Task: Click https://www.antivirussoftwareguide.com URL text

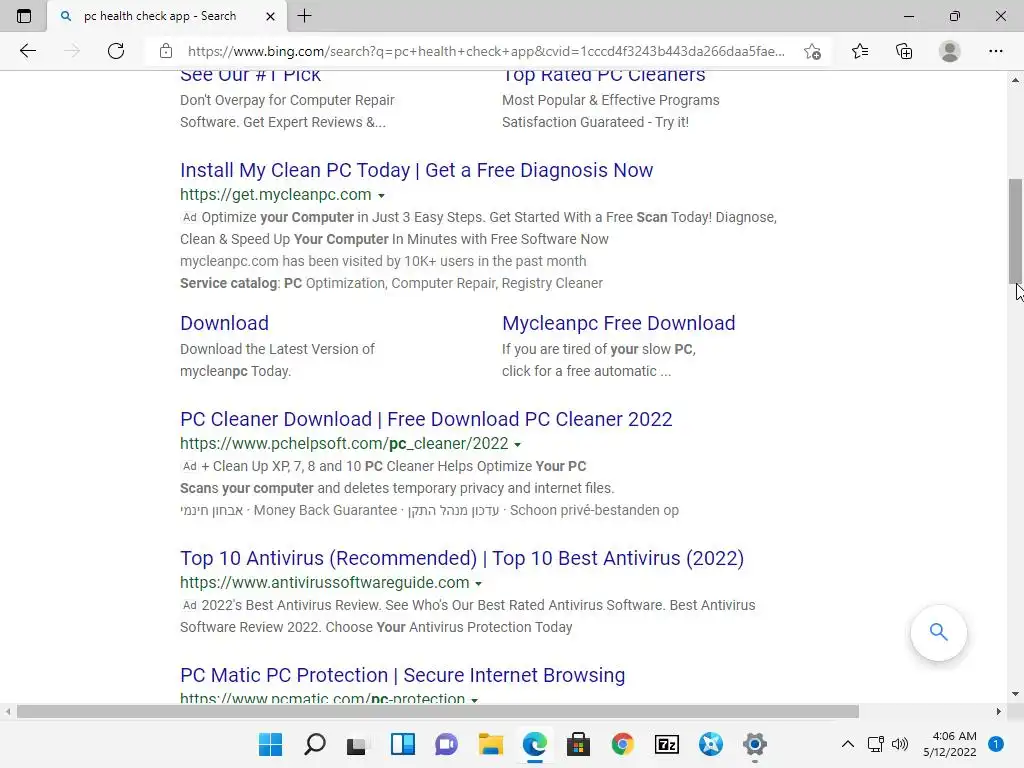Action: click(325, 583)
